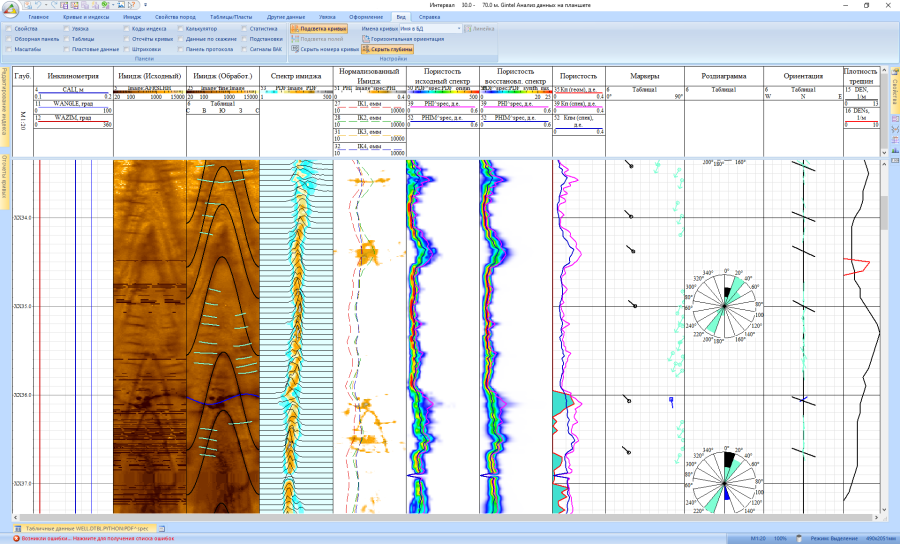Click the histogram icon in right sidebar
The height and width of the screenshot is (544, 900).
(895, 150)
